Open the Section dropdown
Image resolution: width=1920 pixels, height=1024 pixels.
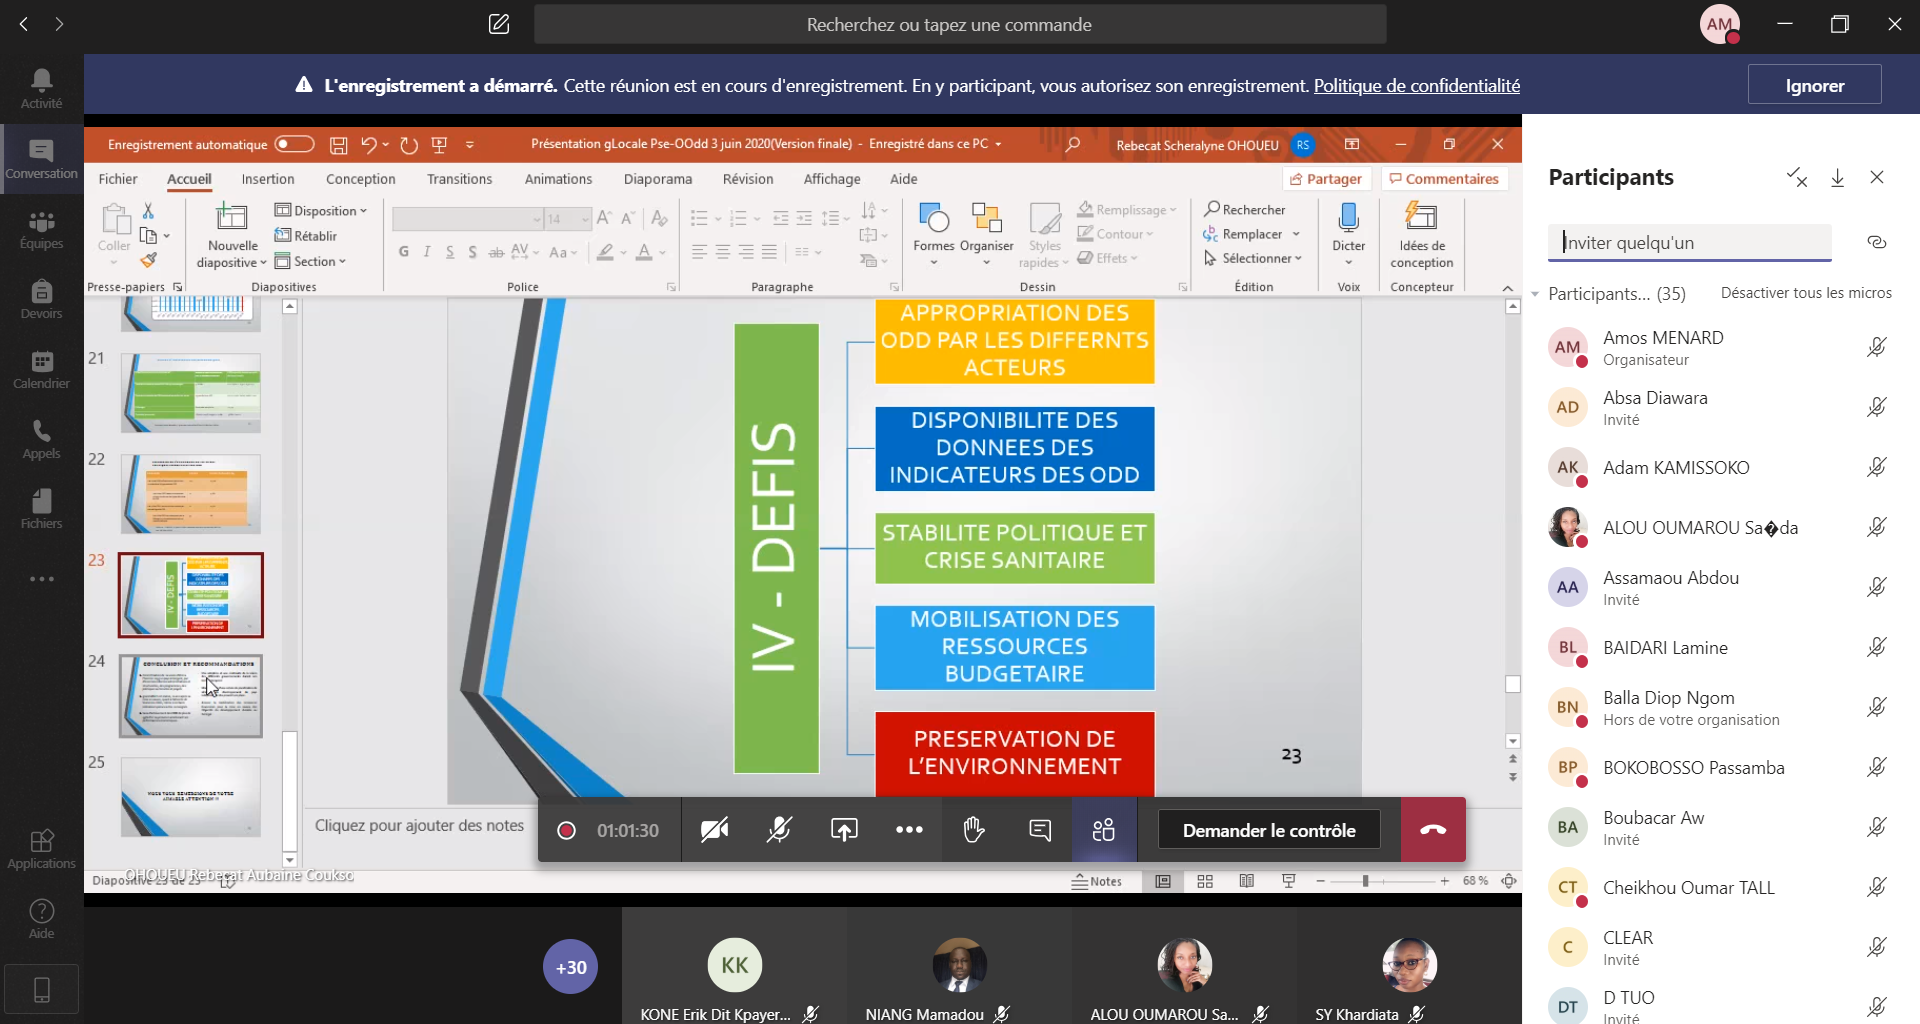pos(311,261)
